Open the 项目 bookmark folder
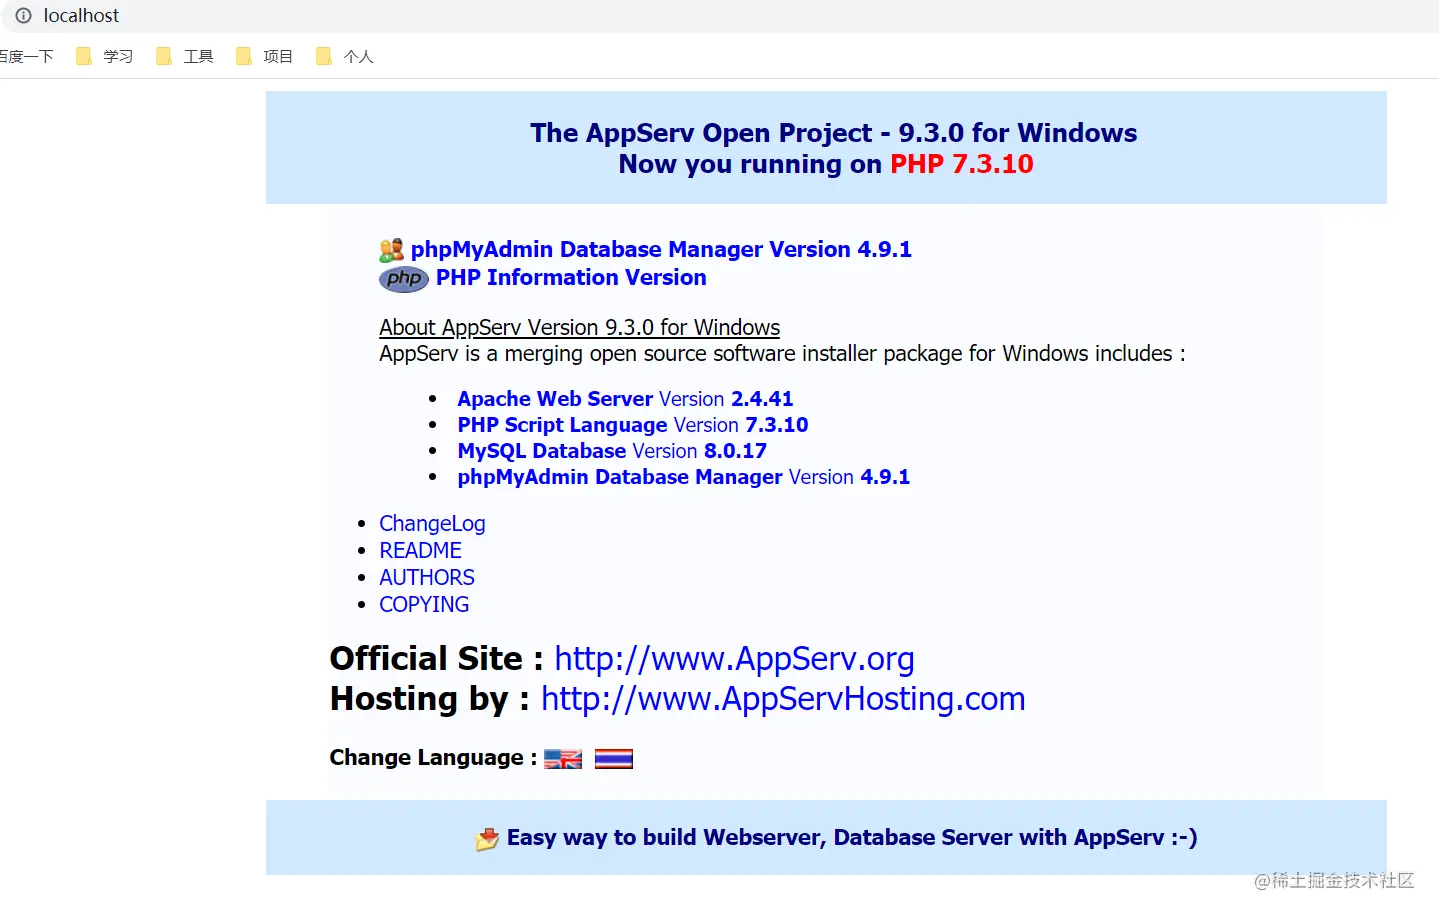Screen dimensions: 1439x915 tap(265, 57)
